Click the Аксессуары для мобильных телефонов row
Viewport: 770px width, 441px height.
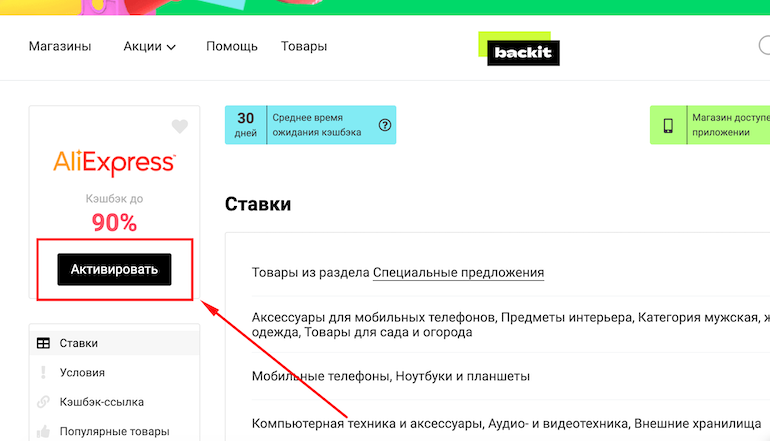511,325
